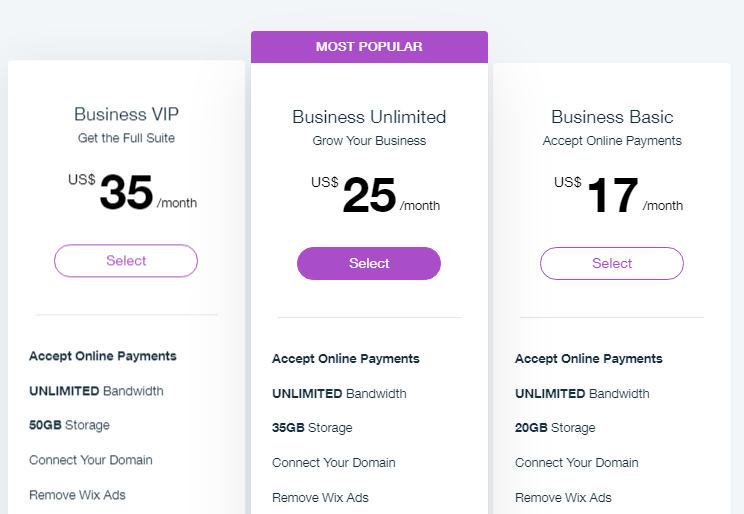Click bold Accept Online Payments under Business VIP

(103, 356)
